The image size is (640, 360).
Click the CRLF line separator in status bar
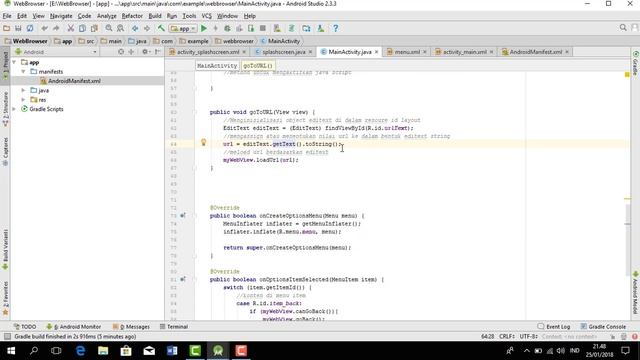point(507,336)
